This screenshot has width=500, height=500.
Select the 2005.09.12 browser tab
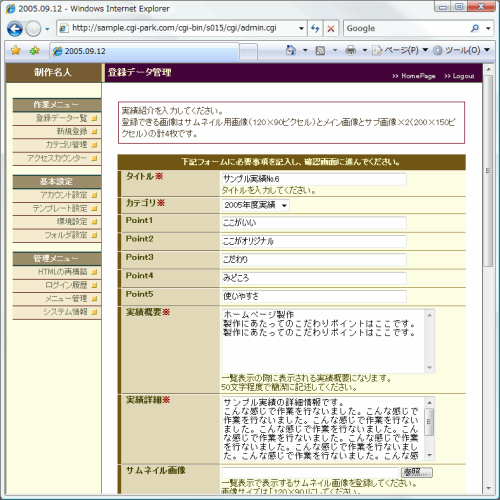(x=144, y=51)
